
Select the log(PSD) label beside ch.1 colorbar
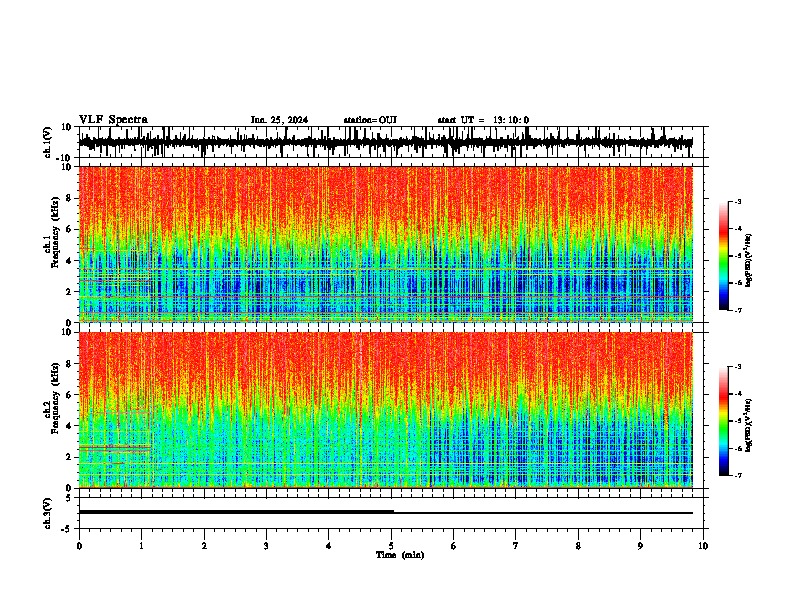[749, 261]
